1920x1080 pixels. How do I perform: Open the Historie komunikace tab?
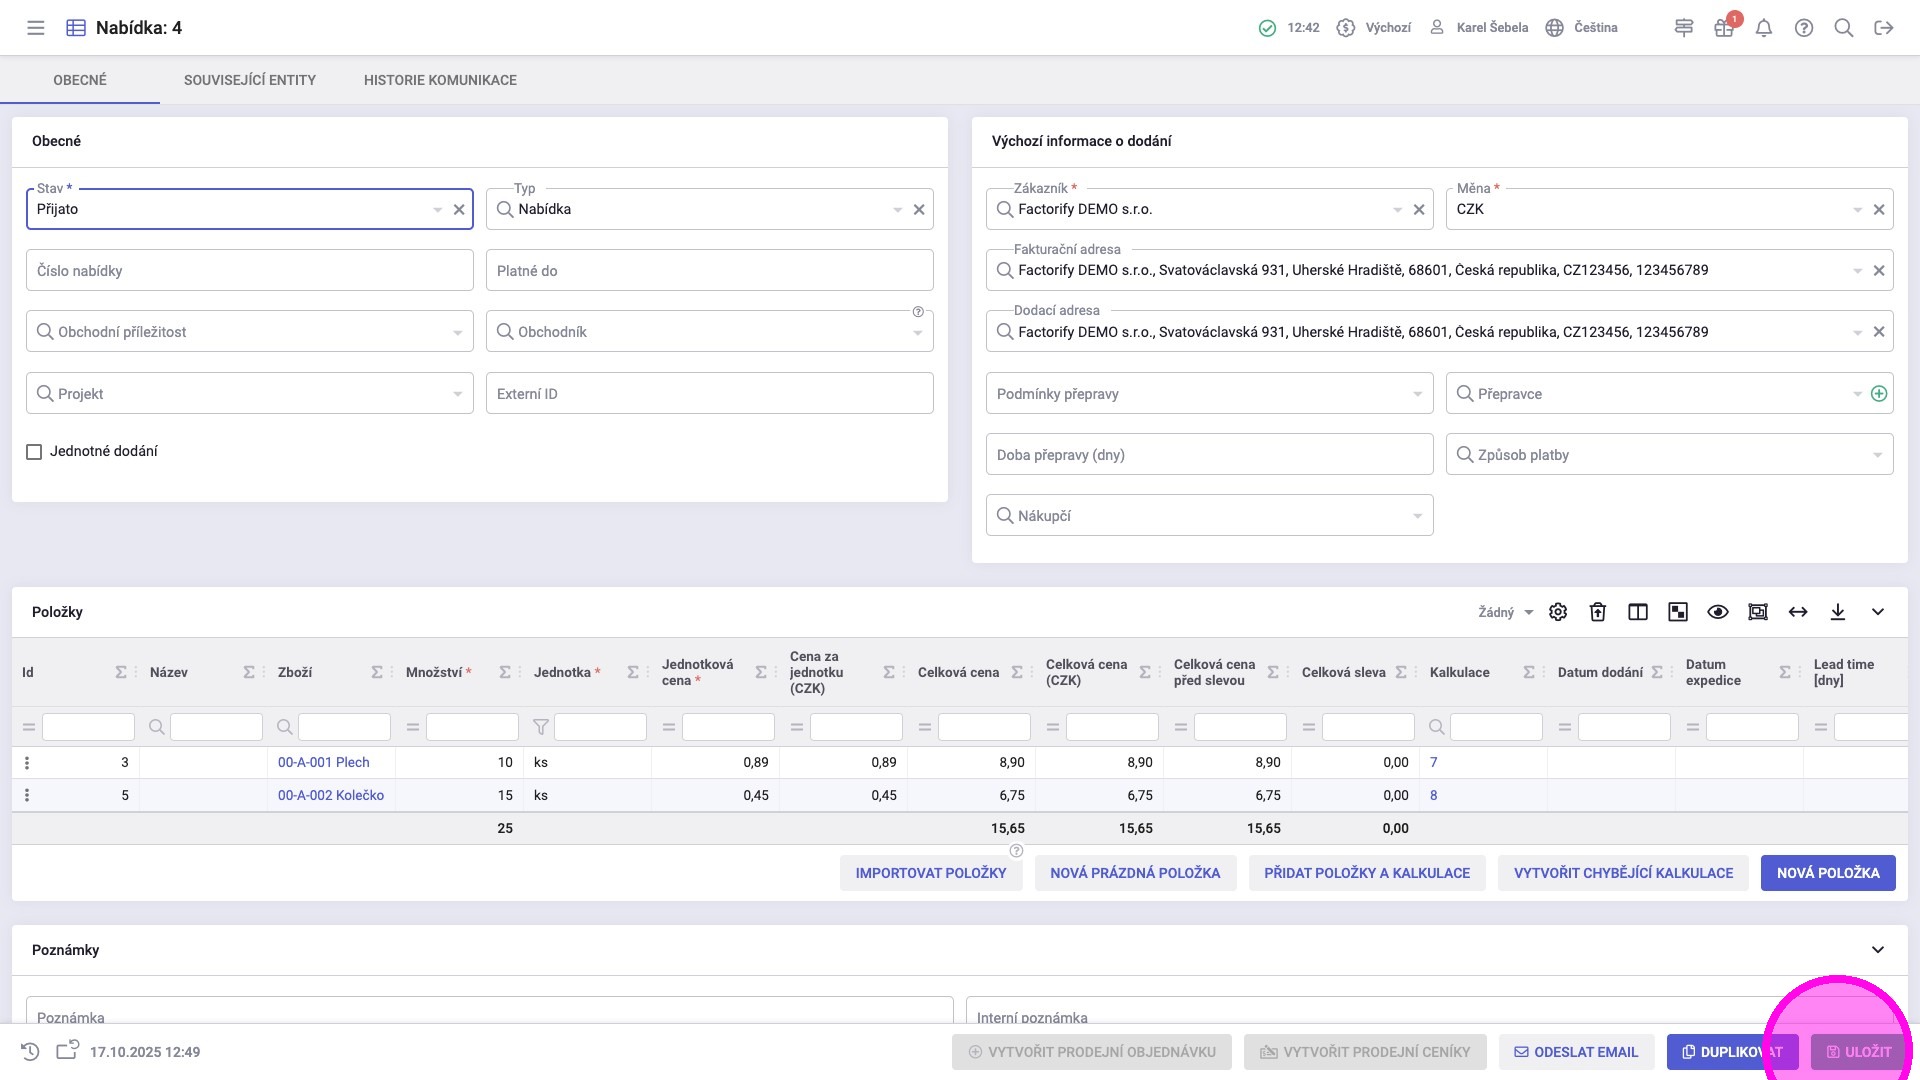point(440,80)
